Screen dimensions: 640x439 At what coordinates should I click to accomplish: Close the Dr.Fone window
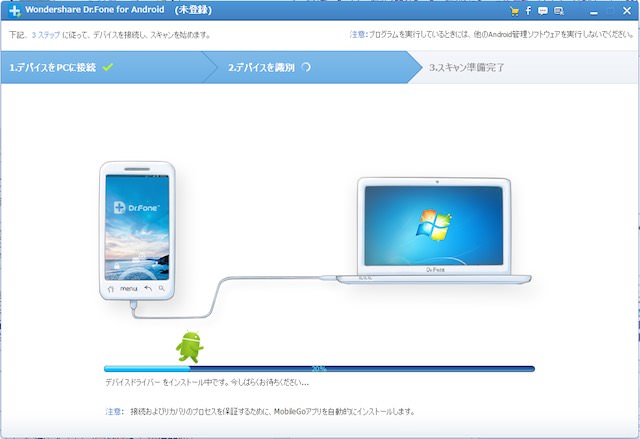[x=627, y=11]
